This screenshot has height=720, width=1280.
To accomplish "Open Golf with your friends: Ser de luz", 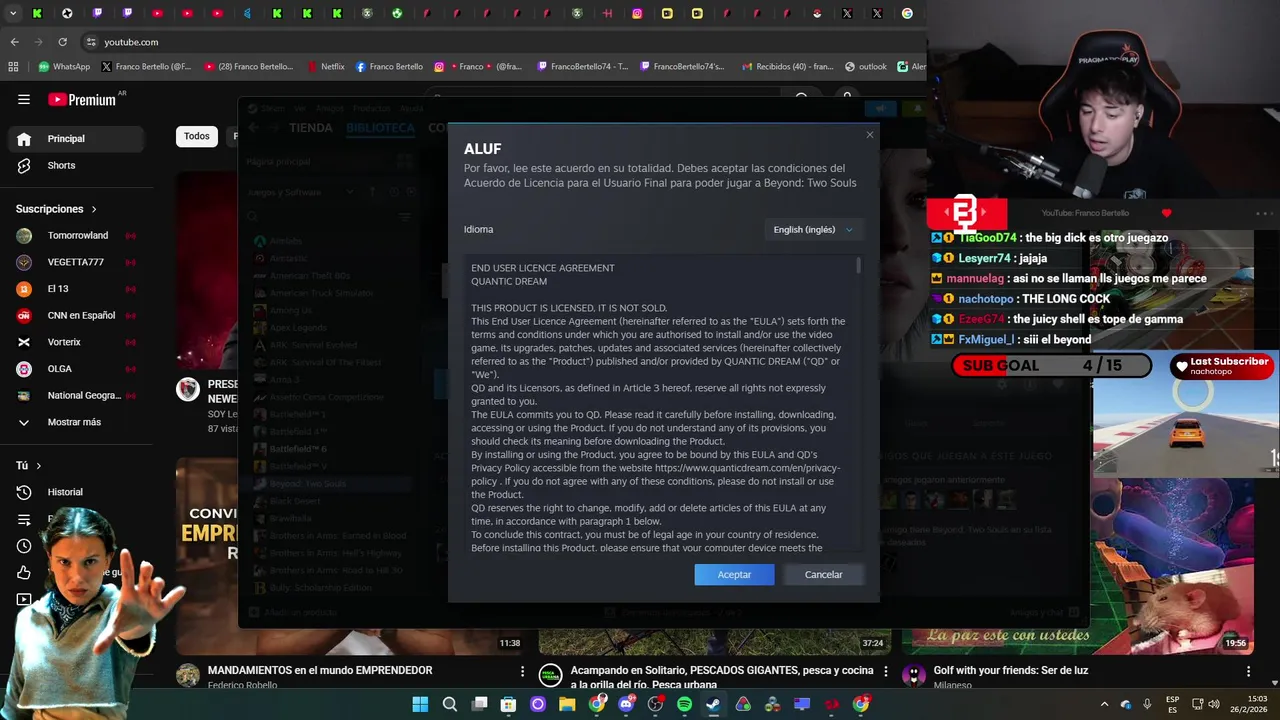I will [1011, 670].
